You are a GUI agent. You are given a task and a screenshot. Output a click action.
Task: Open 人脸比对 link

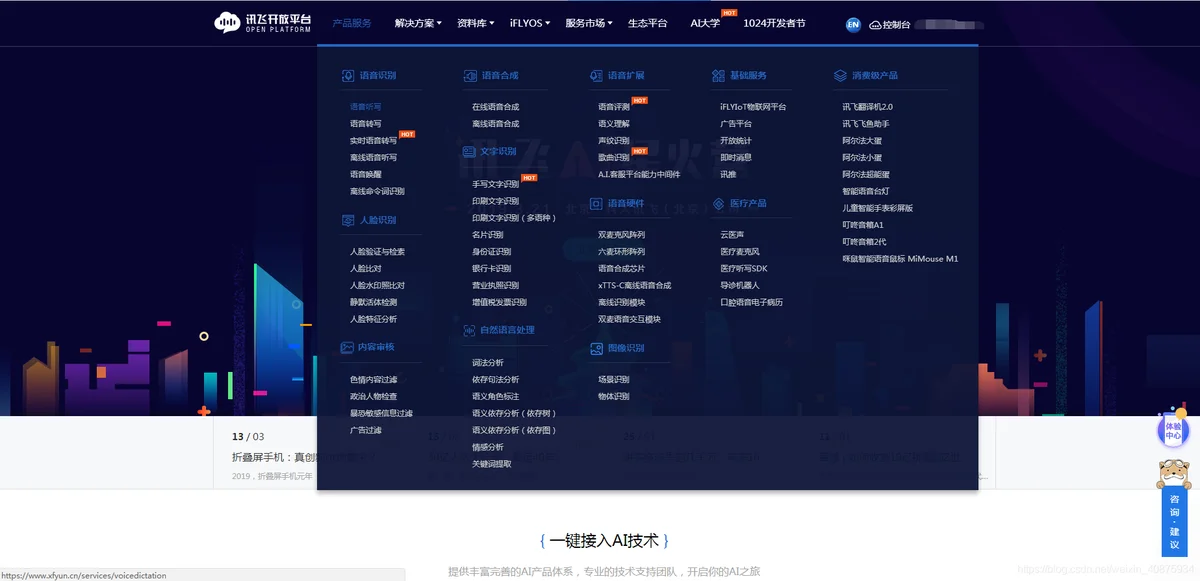coord(365,269)
